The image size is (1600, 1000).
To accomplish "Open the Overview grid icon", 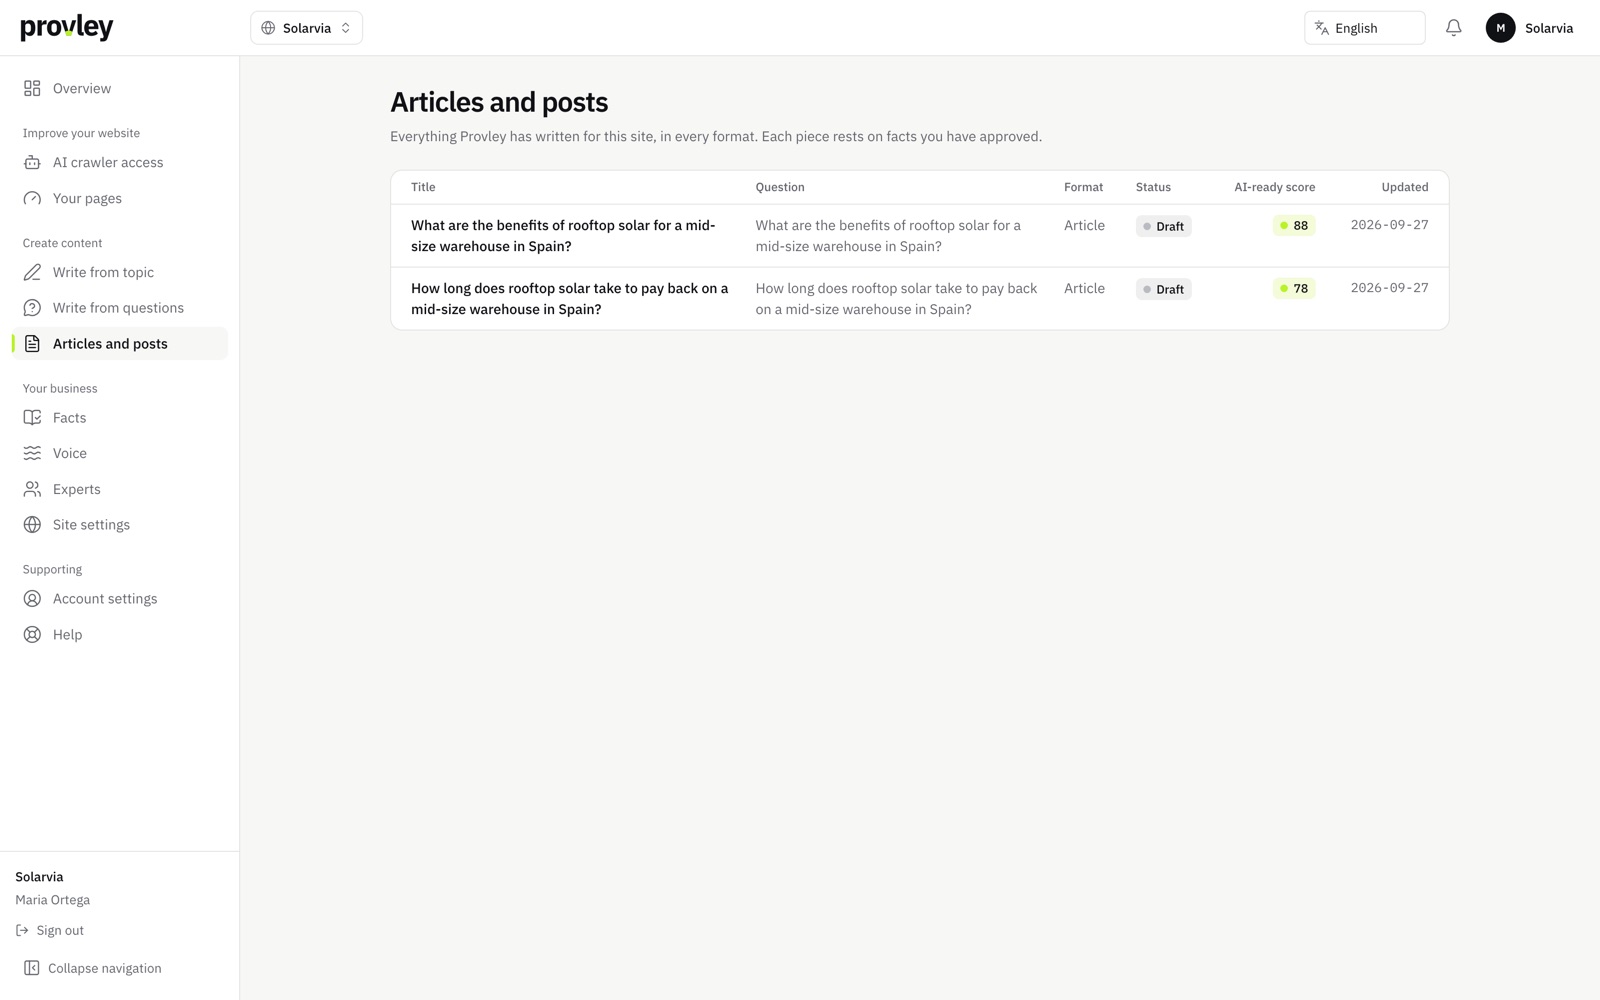I will coord(32,88).
